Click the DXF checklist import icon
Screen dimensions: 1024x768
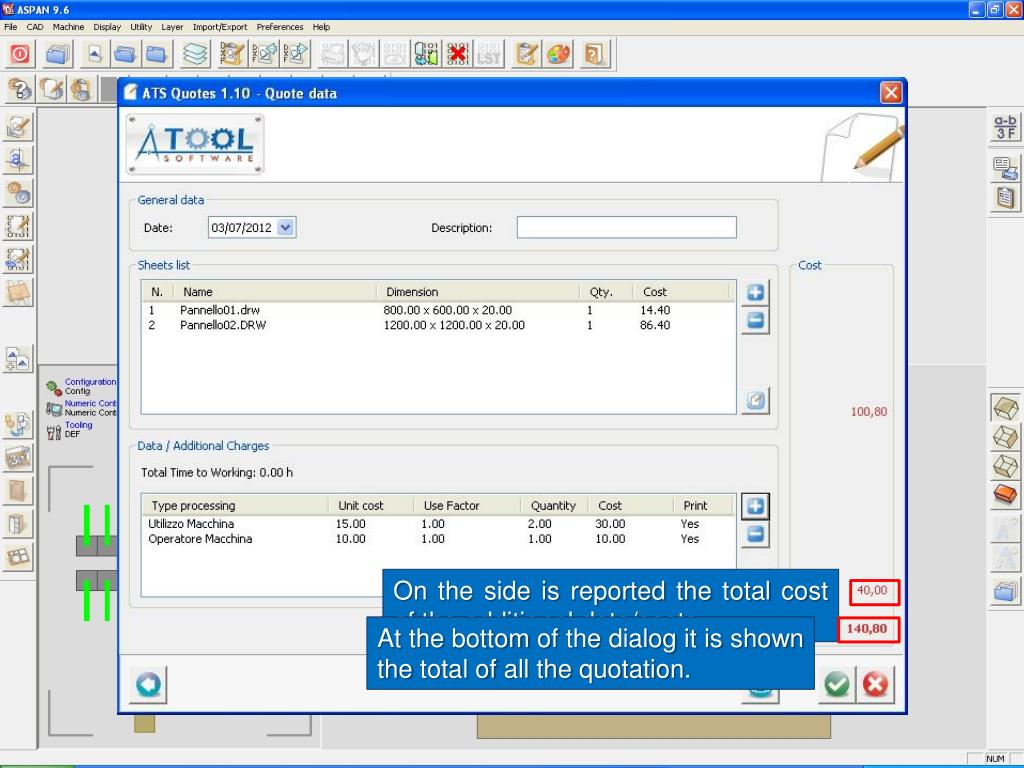[232, 54]
